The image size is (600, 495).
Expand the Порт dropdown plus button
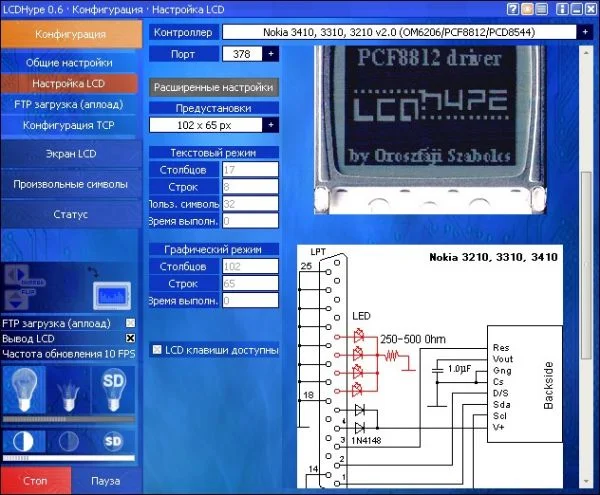coord(271,54)
